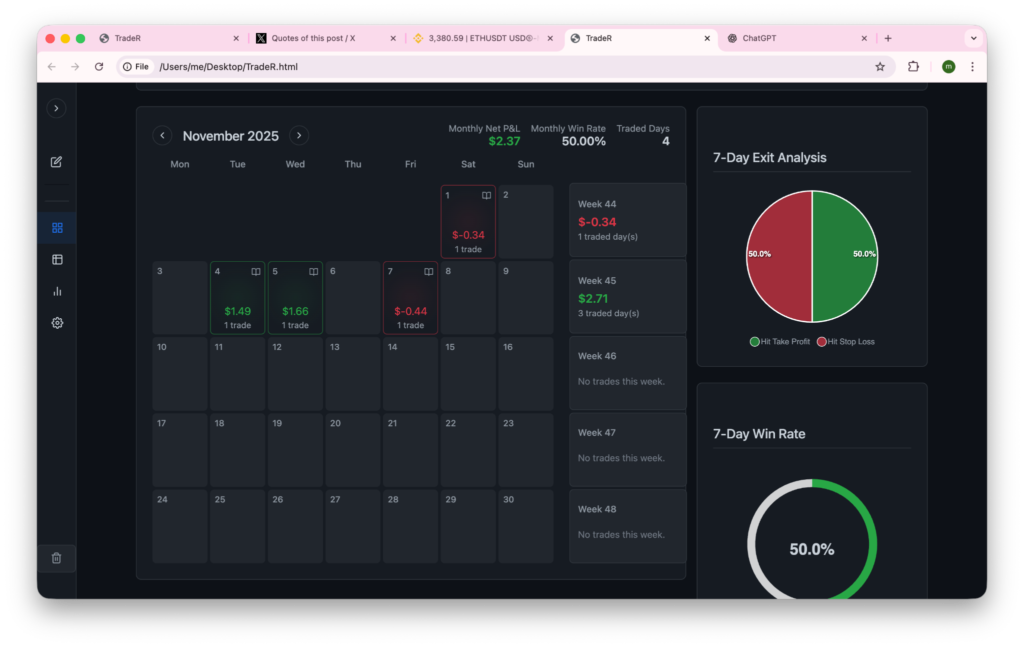Open journal book icon on November 1
The width and height of the screenshot is (1024, 648).
tap(486, 195)
